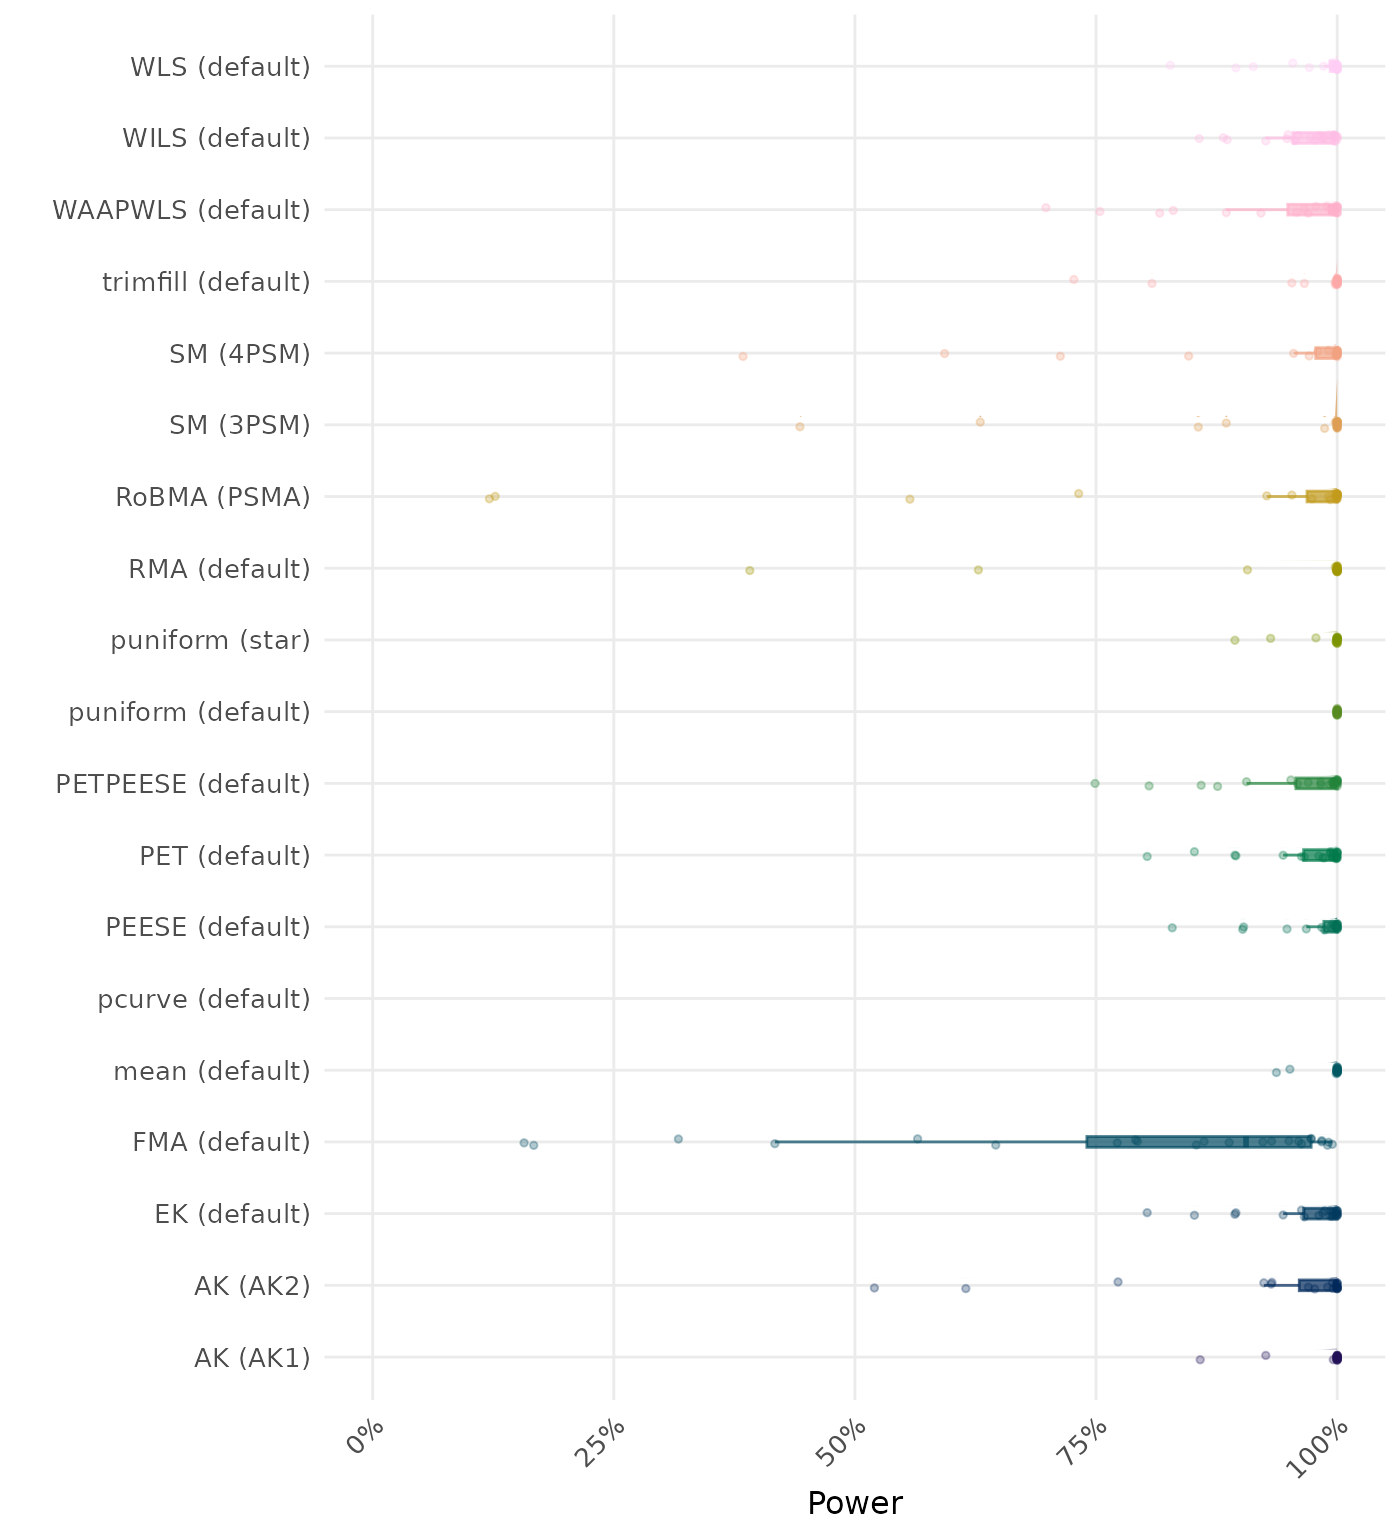1400x1536 pixels.
Task: Click the "Power" x-axis title
Action: click(x=854, y=1503)
